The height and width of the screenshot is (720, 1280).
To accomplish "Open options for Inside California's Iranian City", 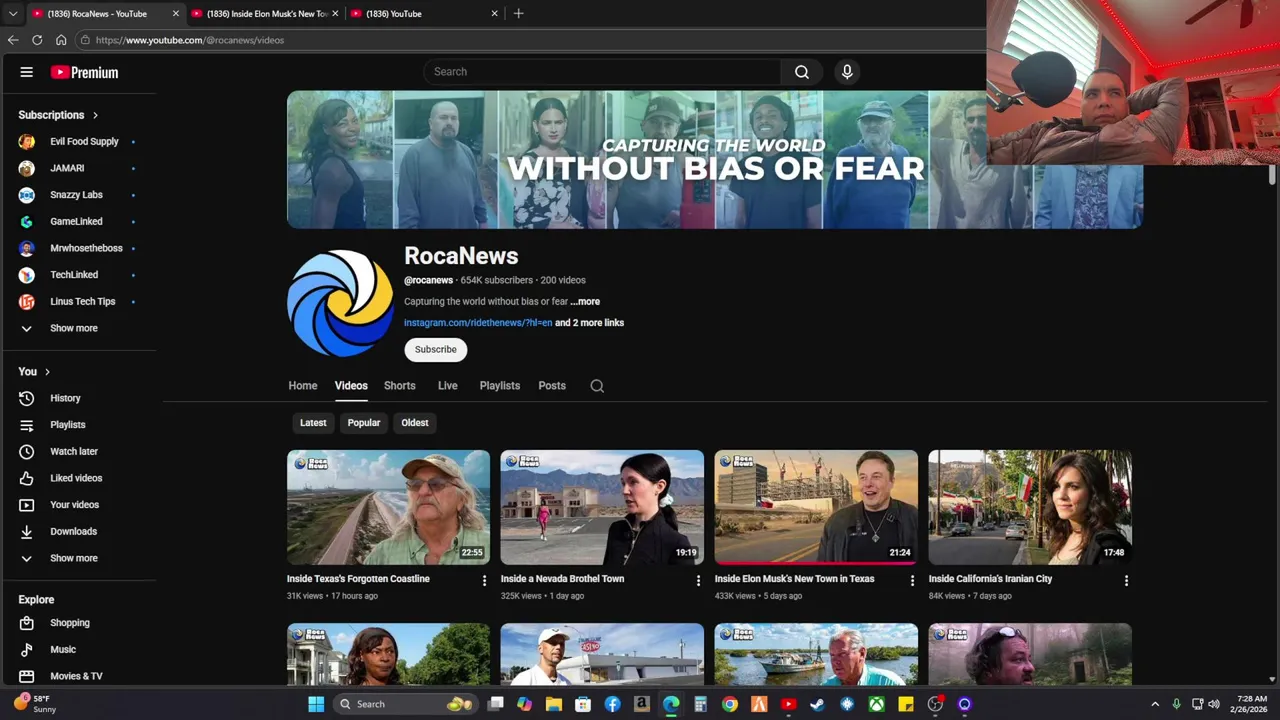I will tap(1126, 580).
